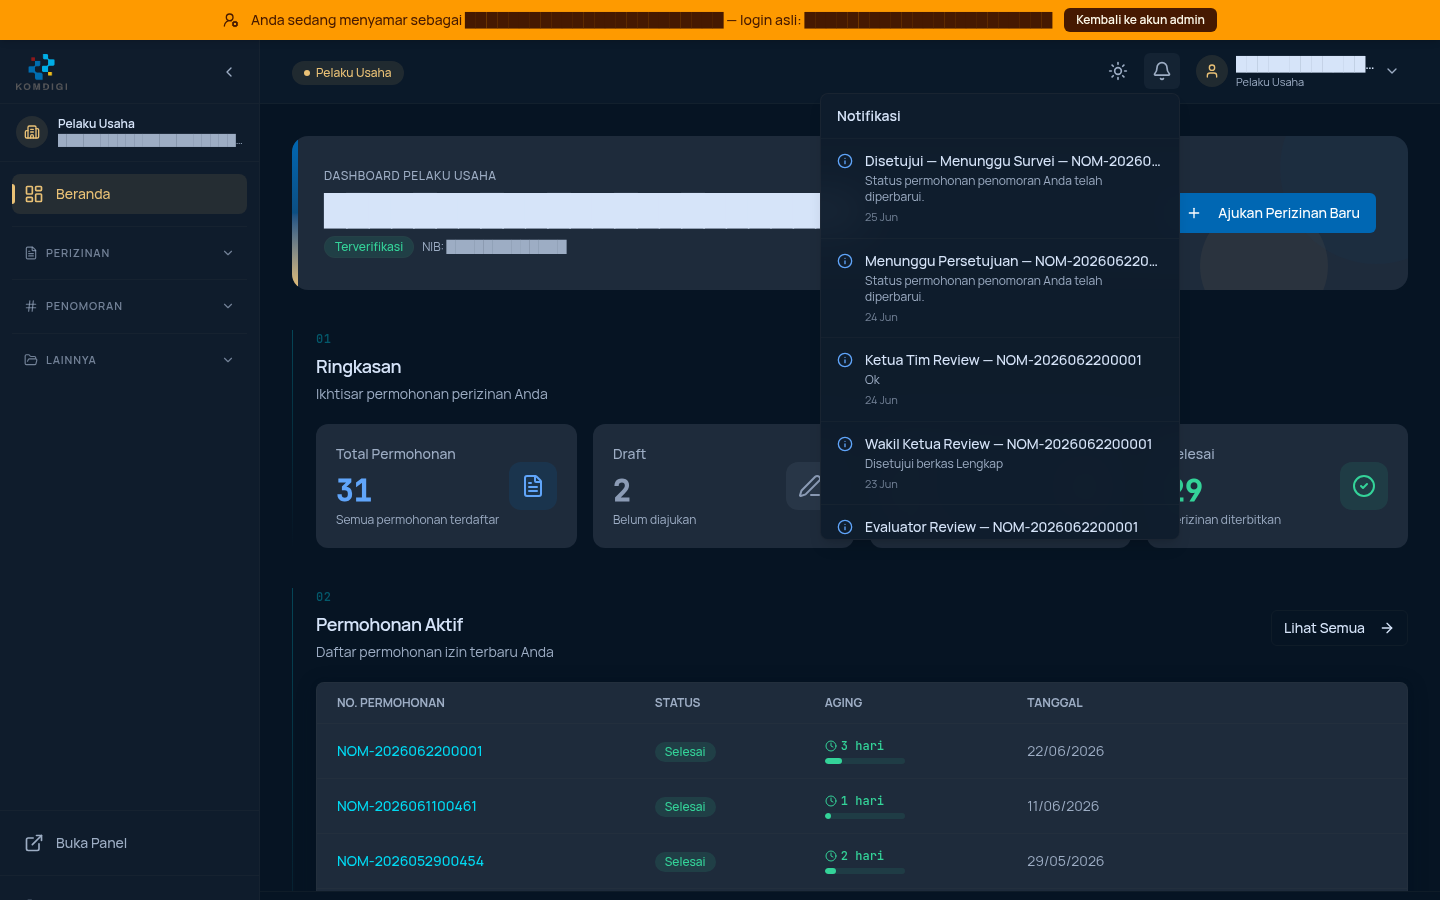Screen dimensions: 1440x900
Task: Click the 3 hari aging progress bar
Action: [865, 761]
